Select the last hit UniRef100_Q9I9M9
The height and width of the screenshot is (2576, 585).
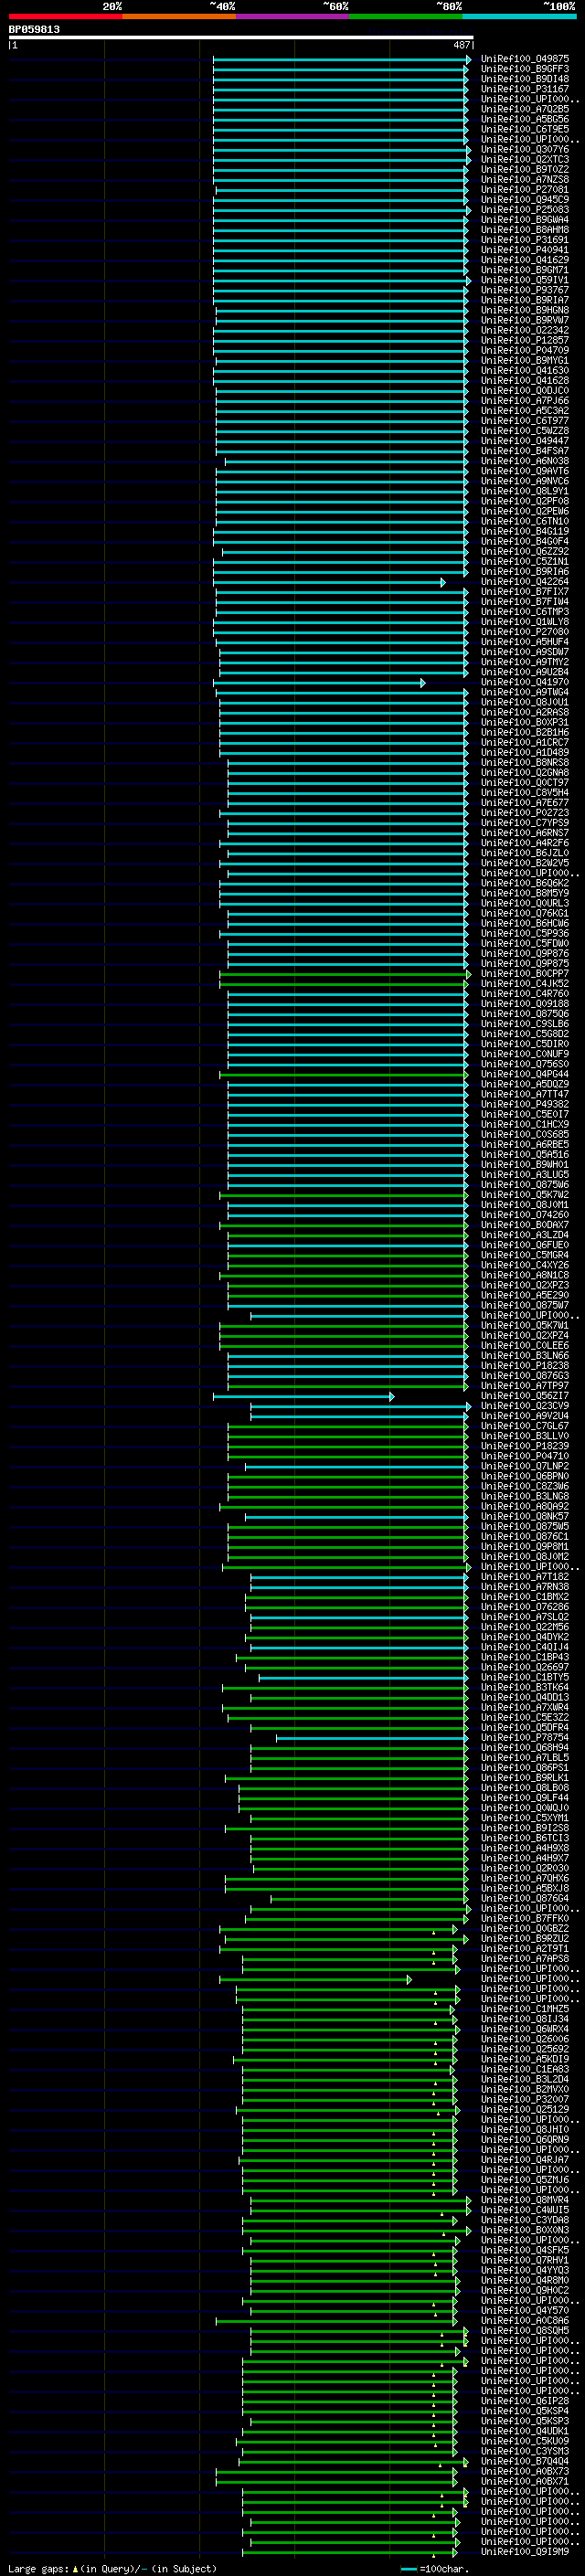(525, 2552)
